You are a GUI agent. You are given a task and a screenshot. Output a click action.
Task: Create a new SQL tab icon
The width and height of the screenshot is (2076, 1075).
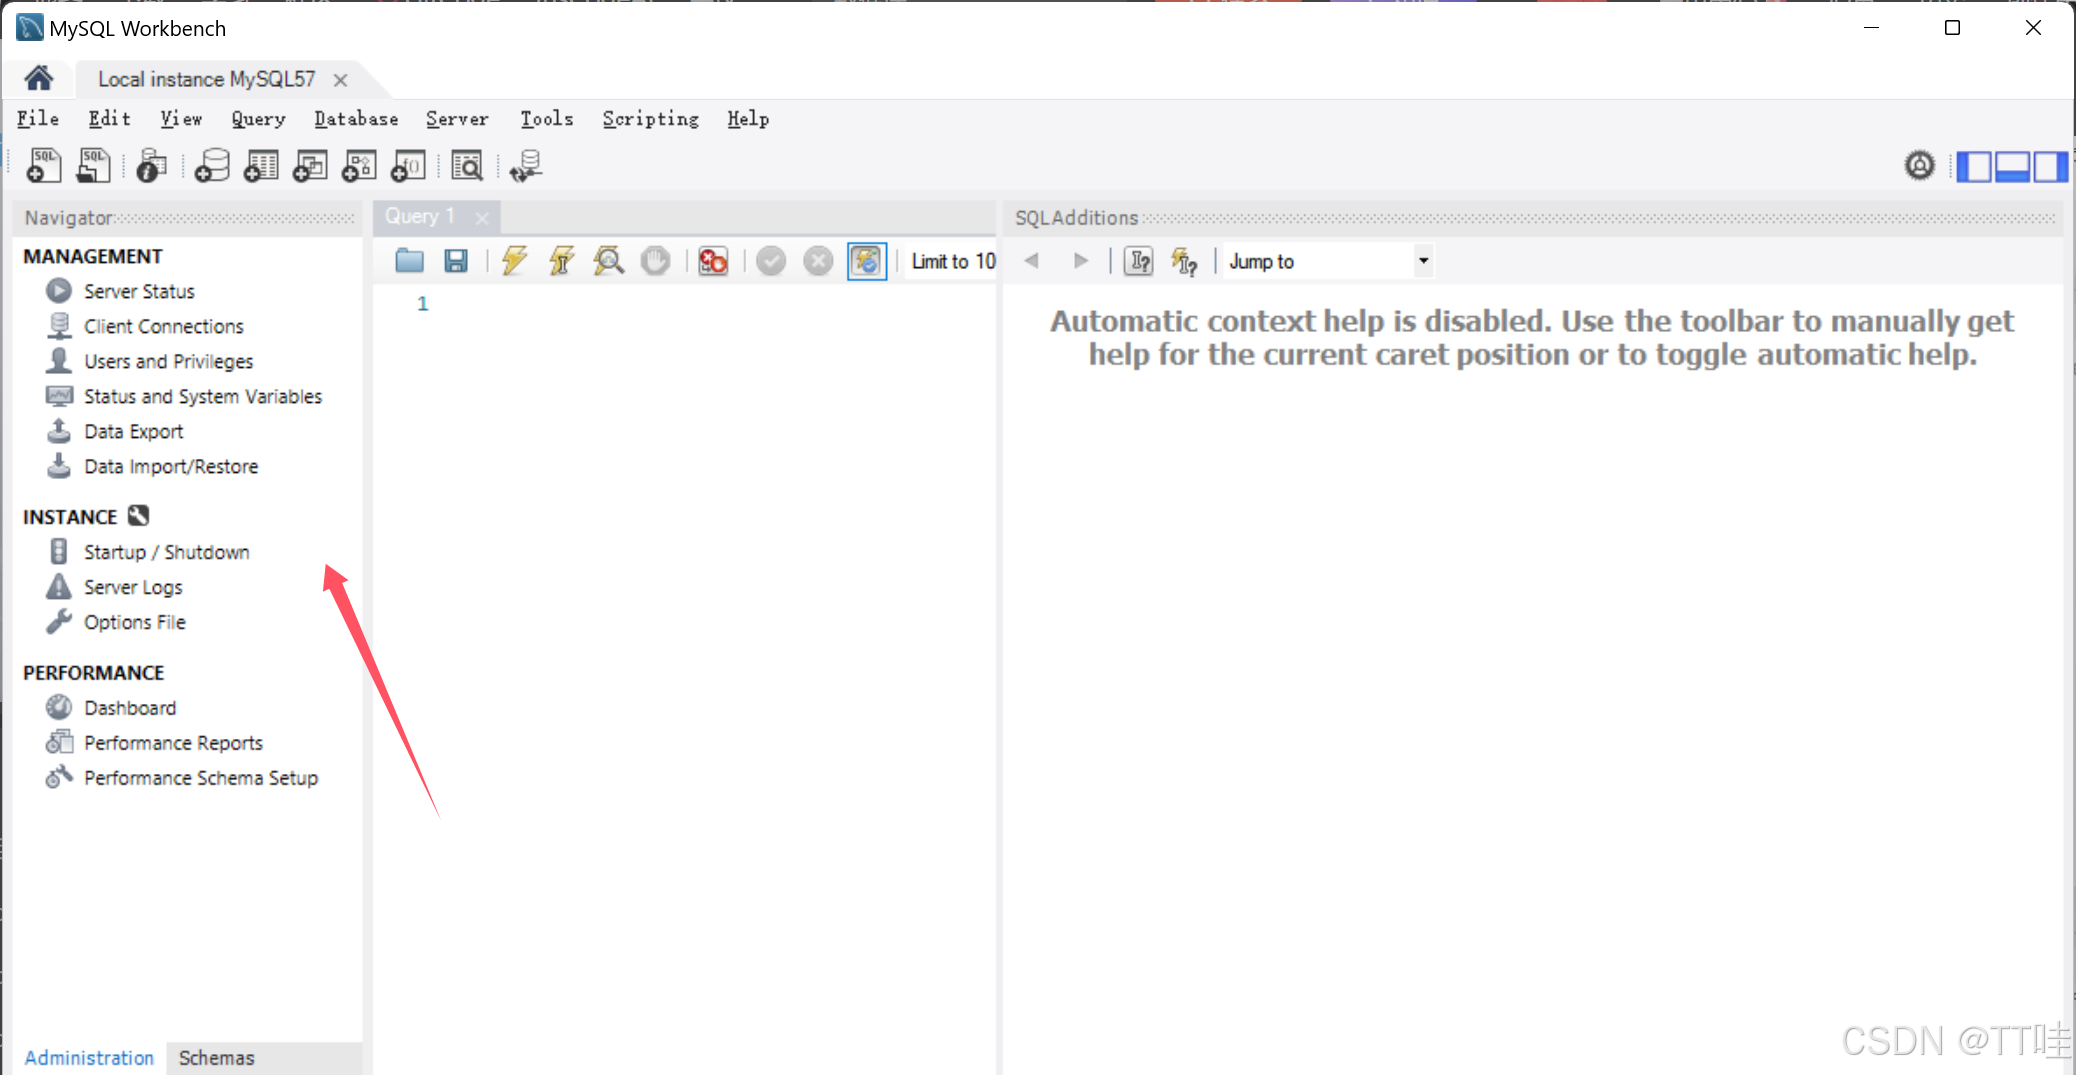[x=44, y=165]
